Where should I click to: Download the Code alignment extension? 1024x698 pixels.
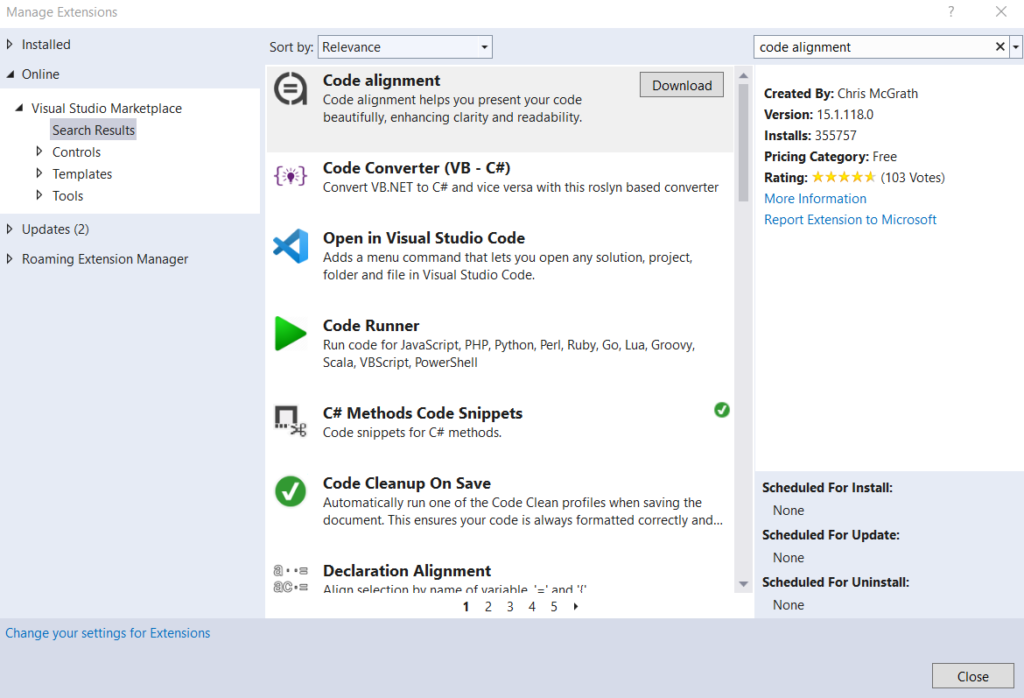[x=681, y=85]
